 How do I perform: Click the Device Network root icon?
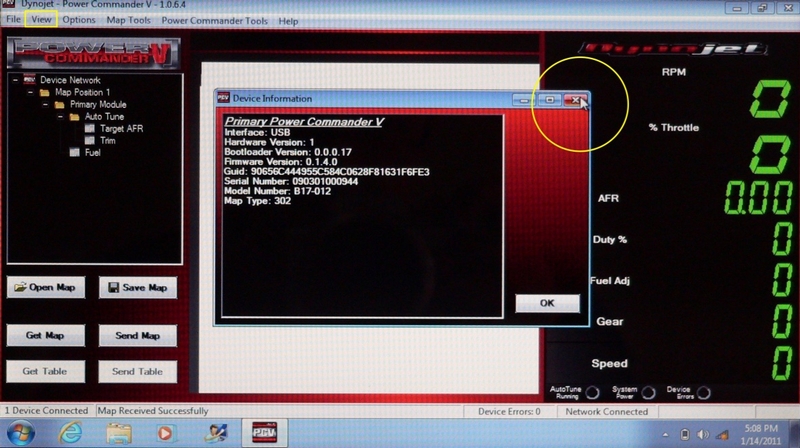point(30,80)
